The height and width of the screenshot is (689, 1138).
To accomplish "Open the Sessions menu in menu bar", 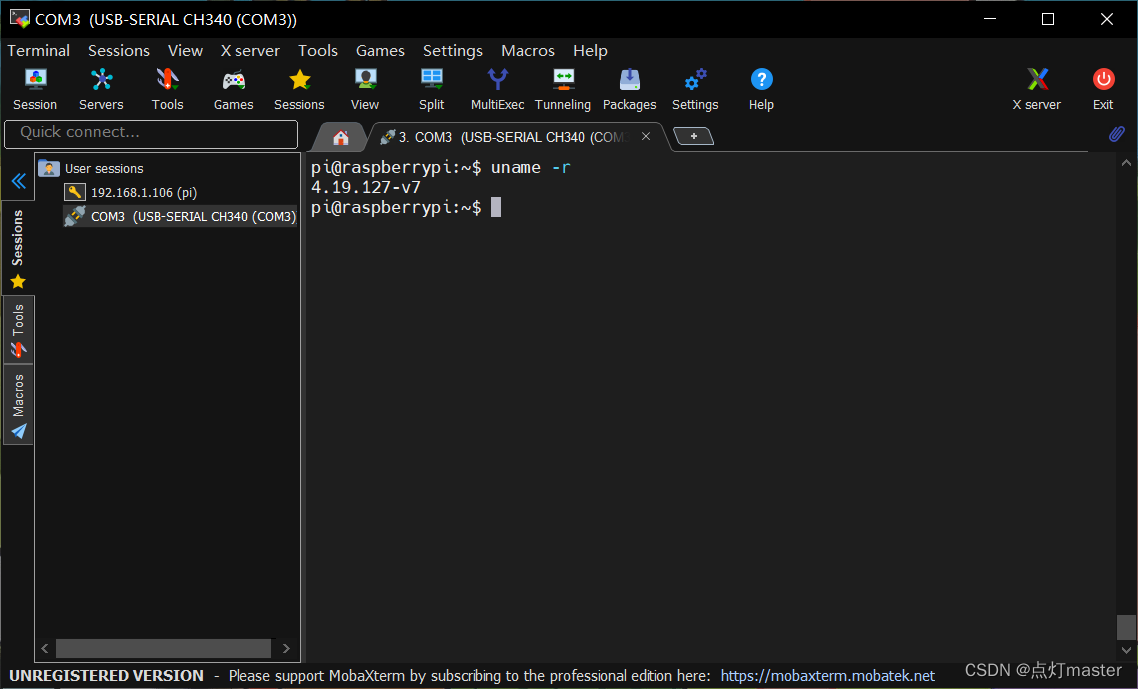I will (119, 51).
